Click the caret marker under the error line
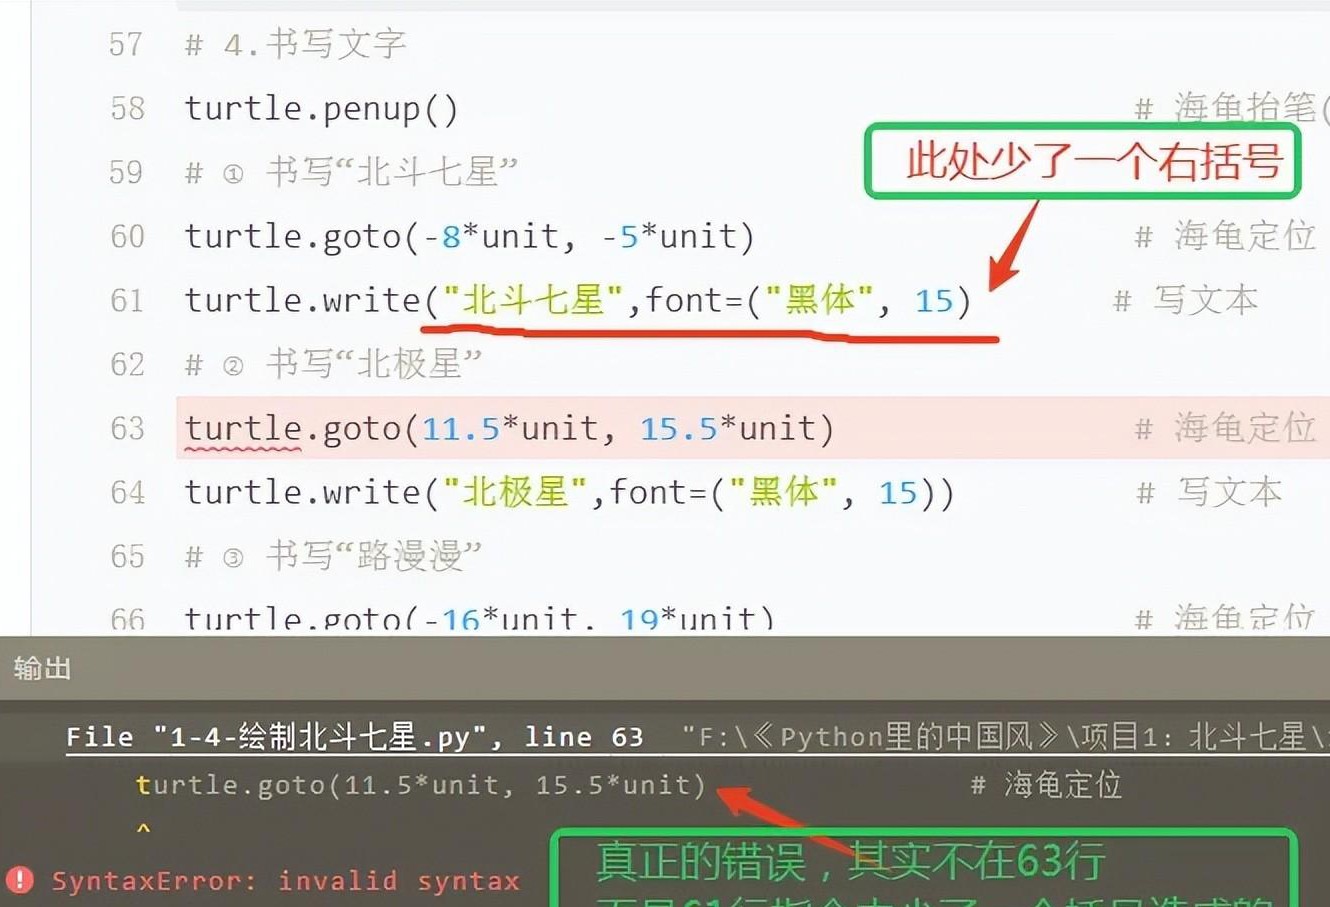 (143, 829)
